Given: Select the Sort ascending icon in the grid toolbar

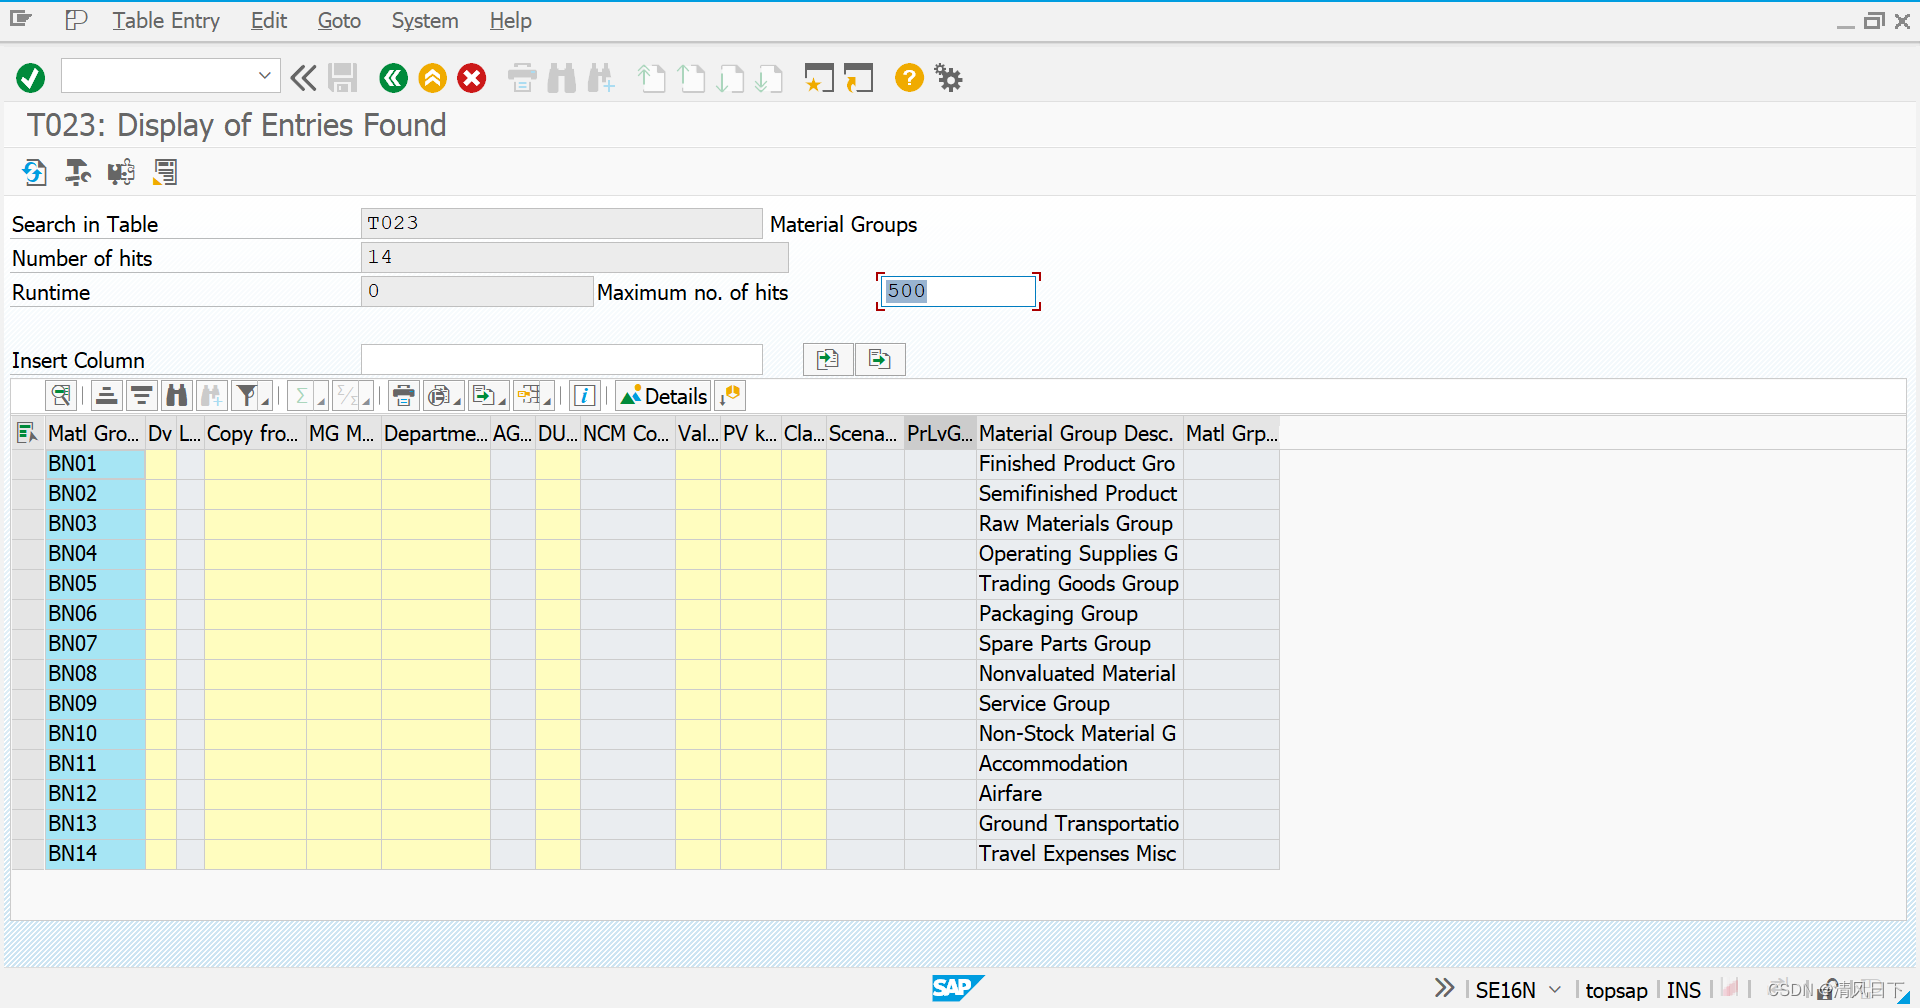Looking at the screenshot, I should click(x=106, y=395).
